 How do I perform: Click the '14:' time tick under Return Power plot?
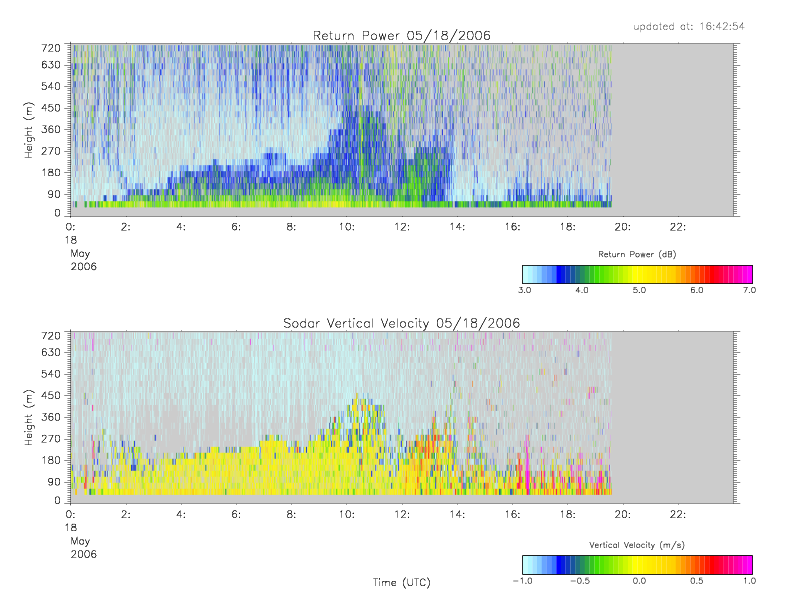click(x=457, y=227)
